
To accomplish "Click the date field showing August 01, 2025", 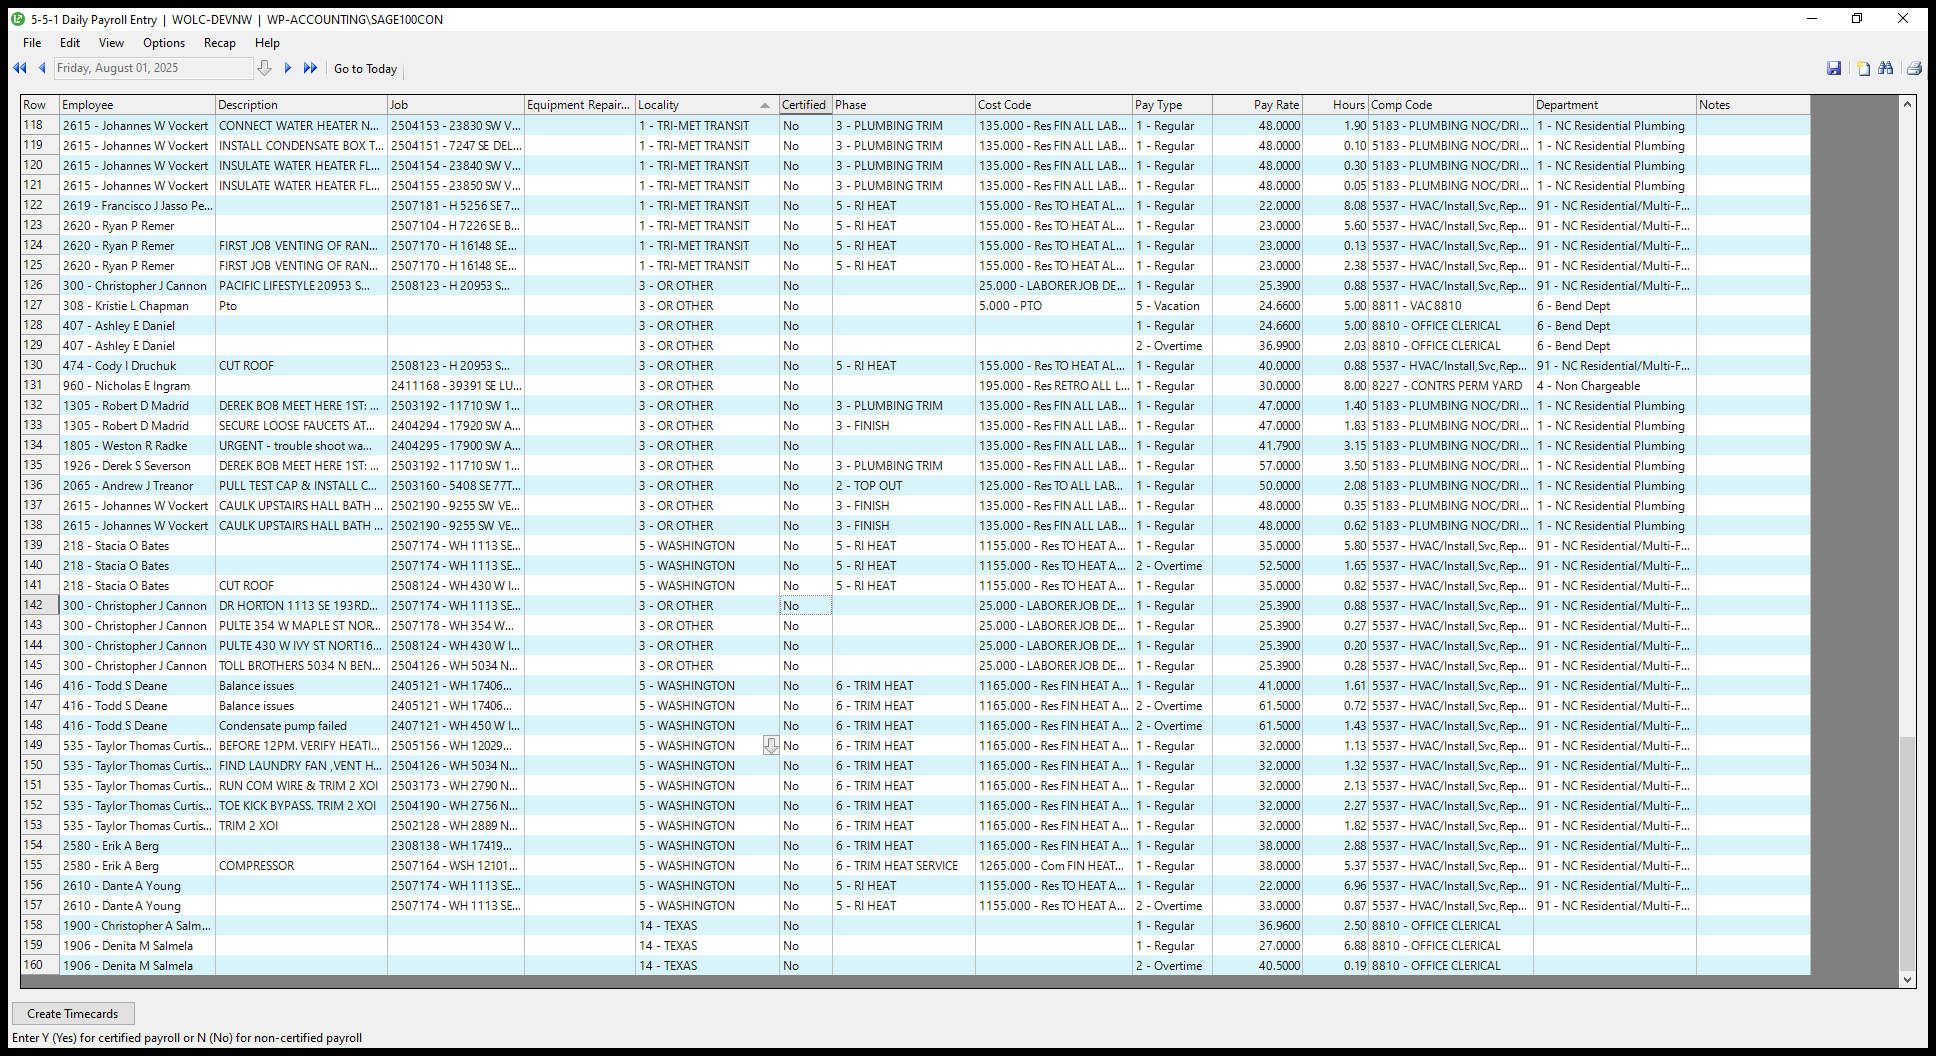I will click(x=152, y=68).
